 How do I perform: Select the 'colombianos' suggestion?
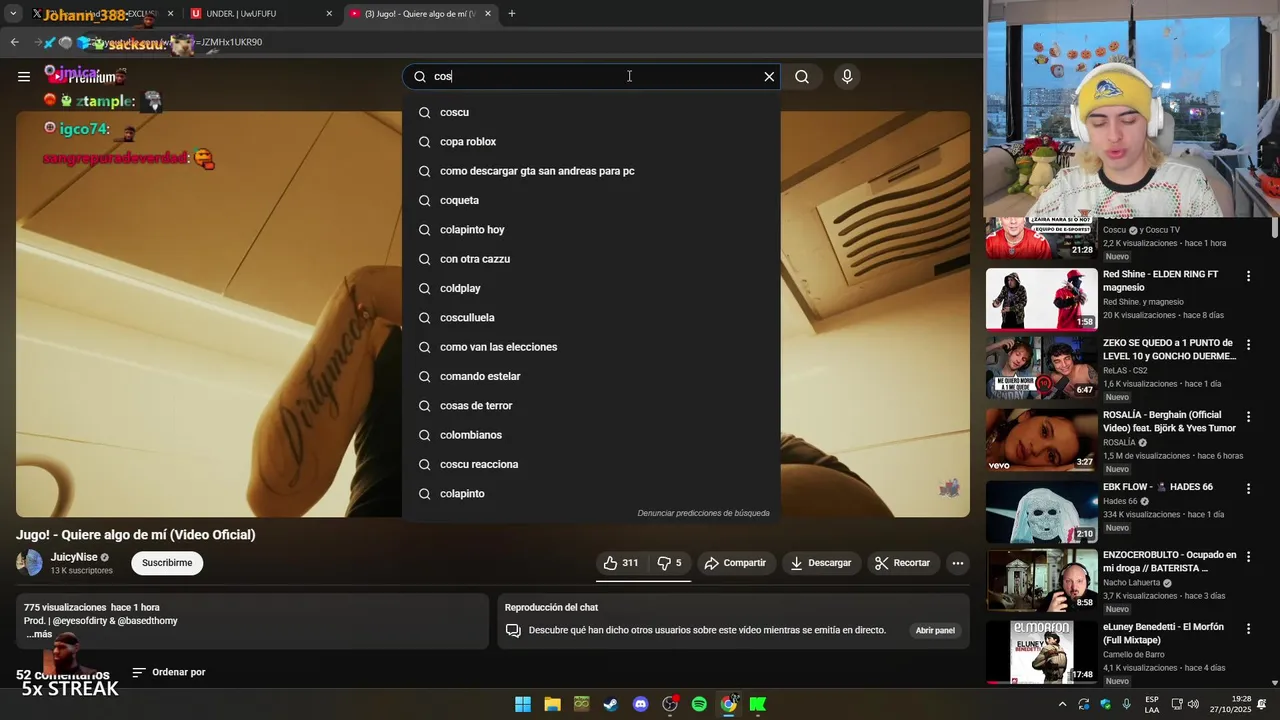click(591, 435)
